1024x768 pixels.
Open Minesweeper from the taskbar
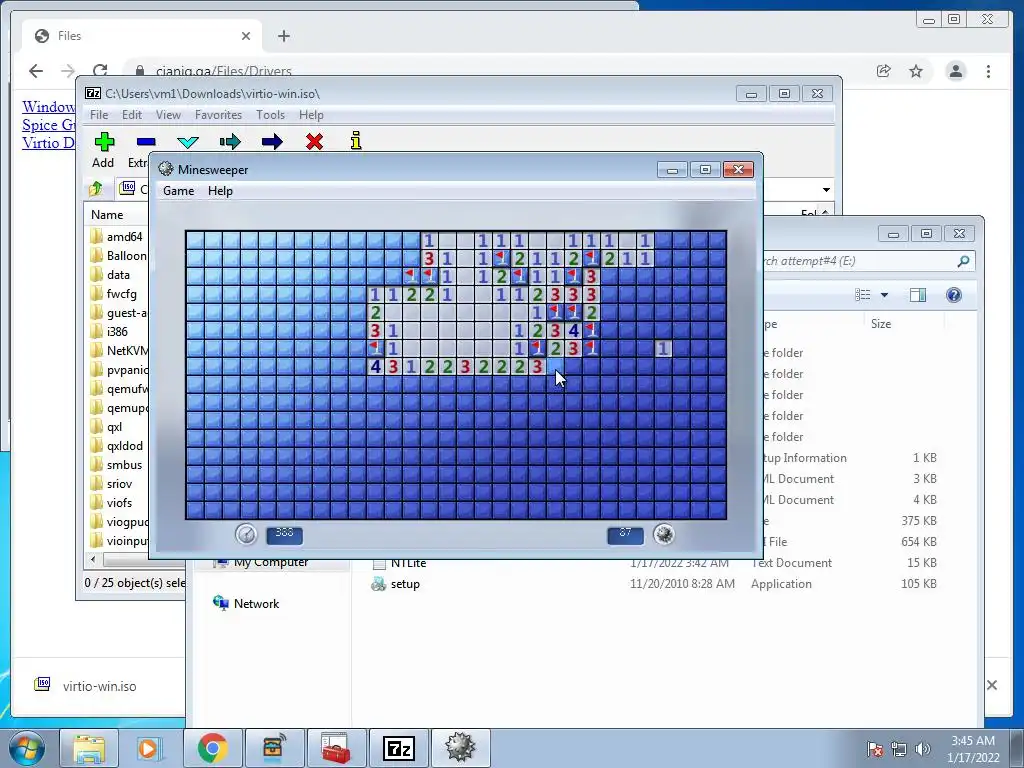point(460,748)
